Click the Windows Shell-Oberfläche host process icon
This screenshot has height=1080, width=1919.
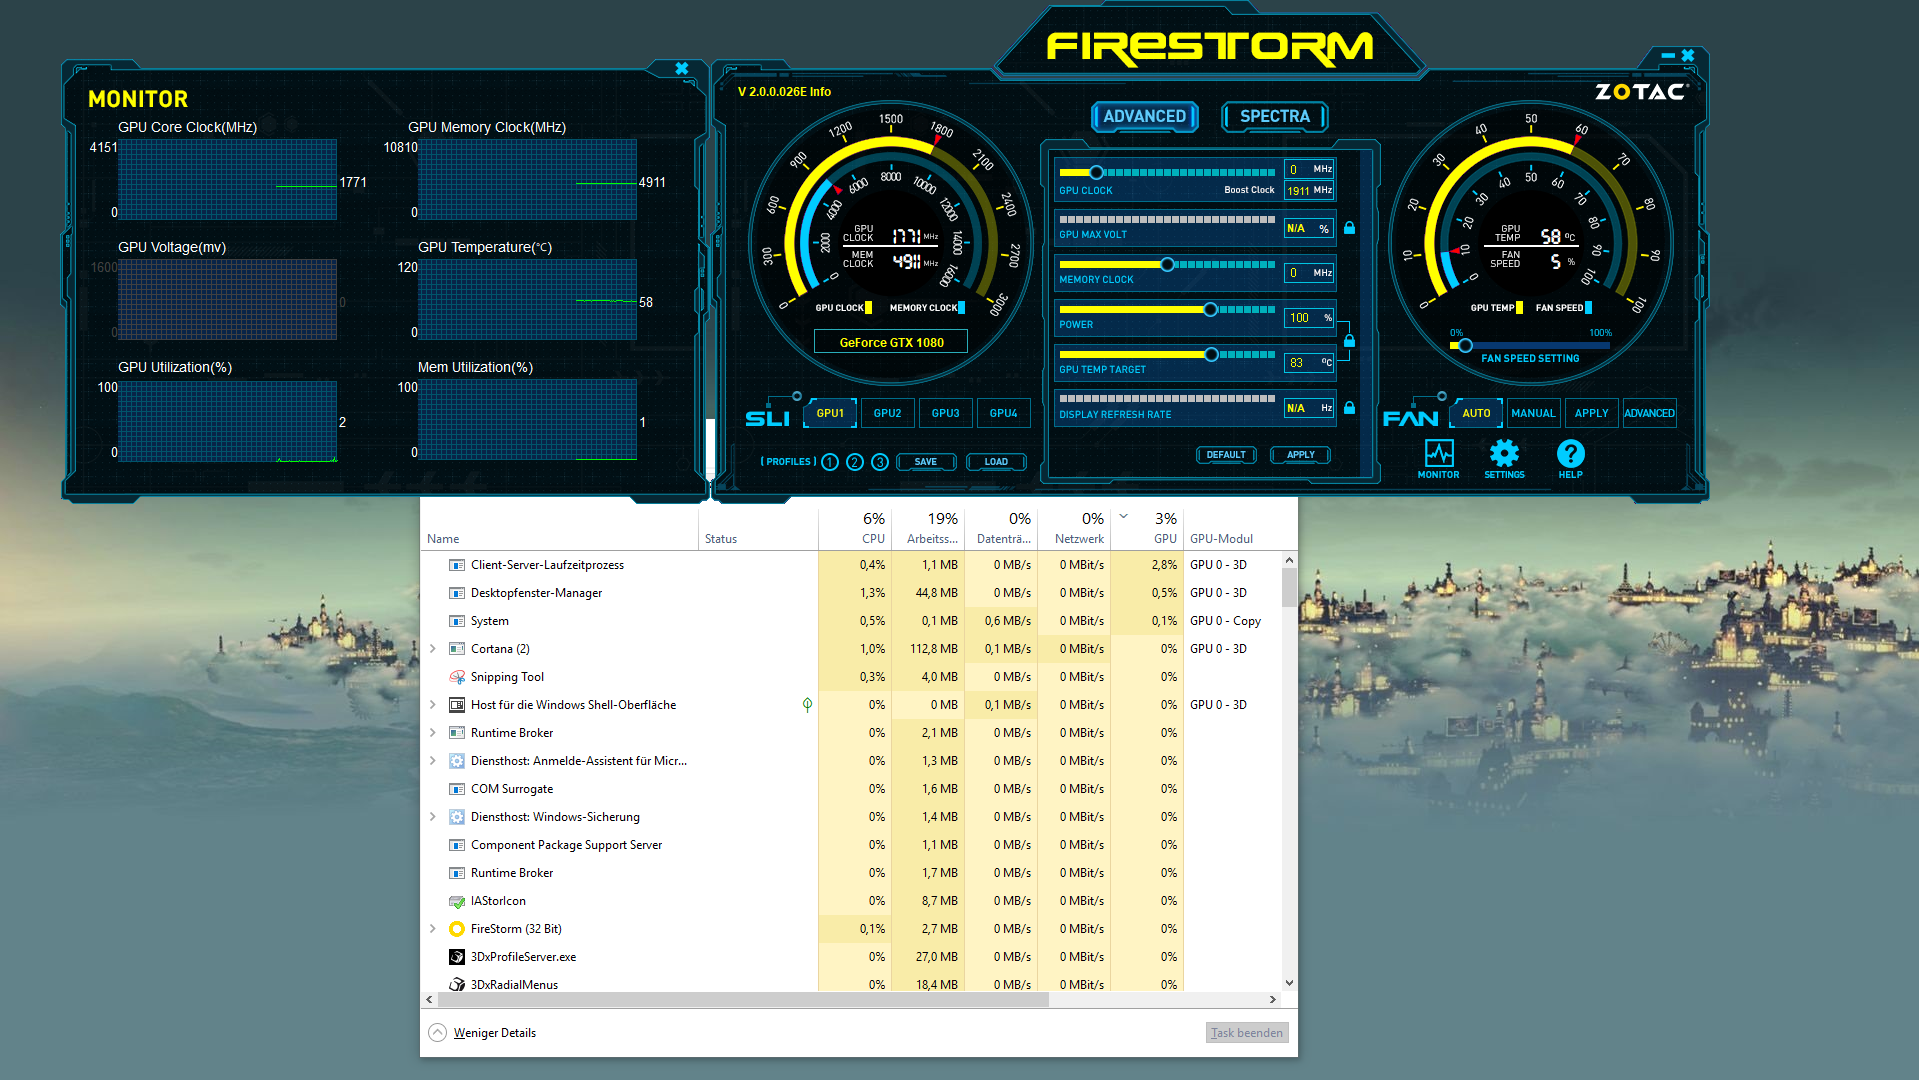click(457, 705)
